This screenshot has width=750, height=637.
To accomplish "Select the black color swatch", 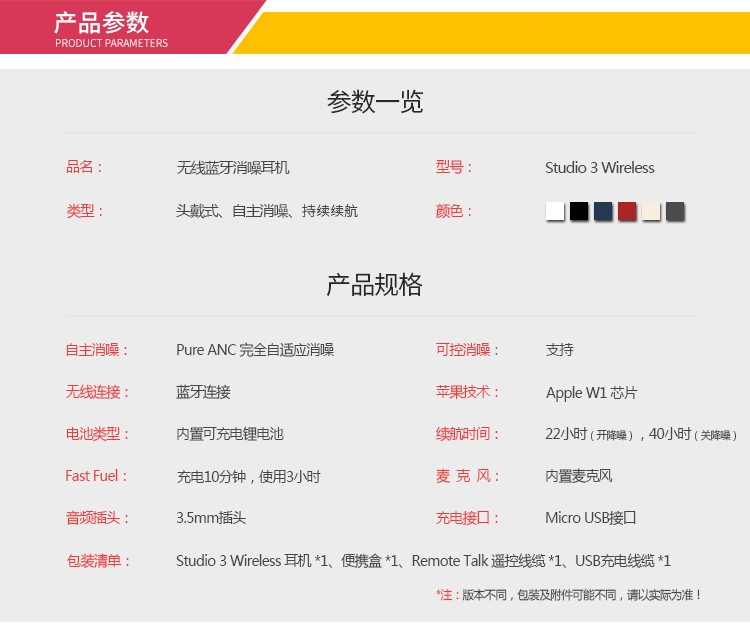I will tap(579, 211).
